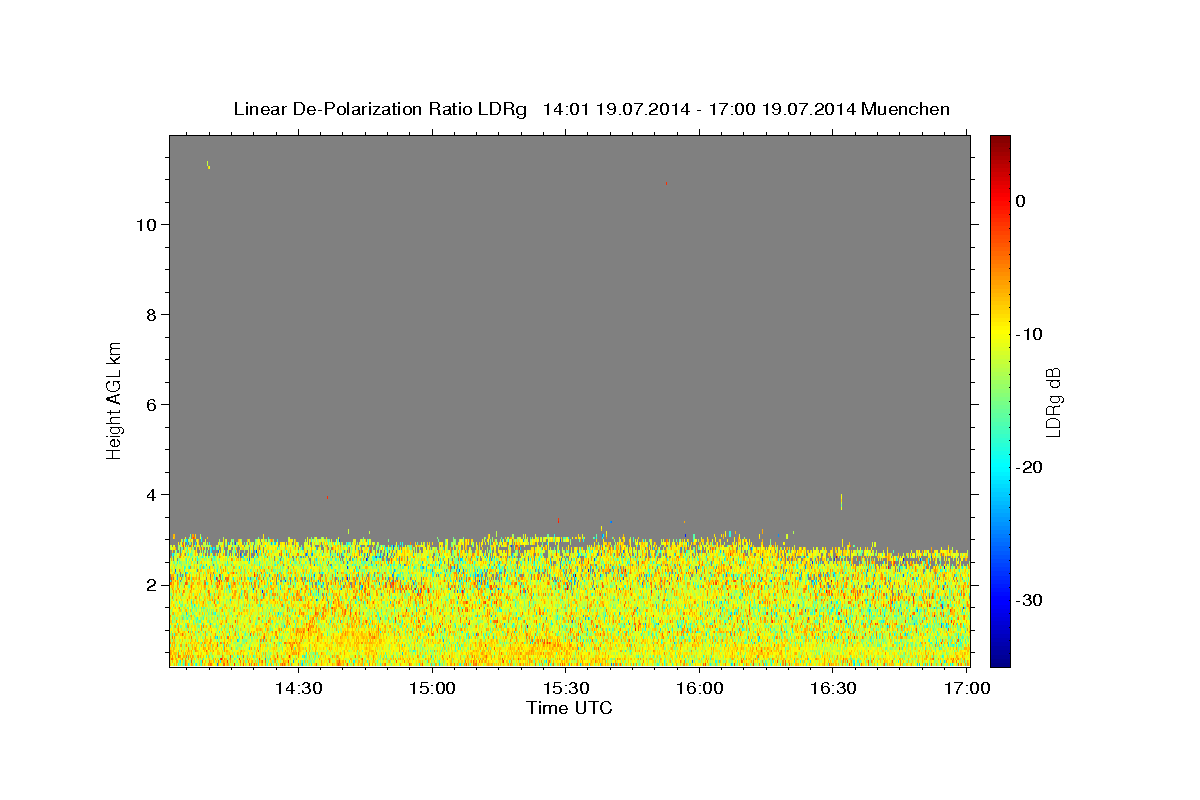Click the 17:00 time tick label
This screenshot has height=800, width=1200.
point(967,688)
